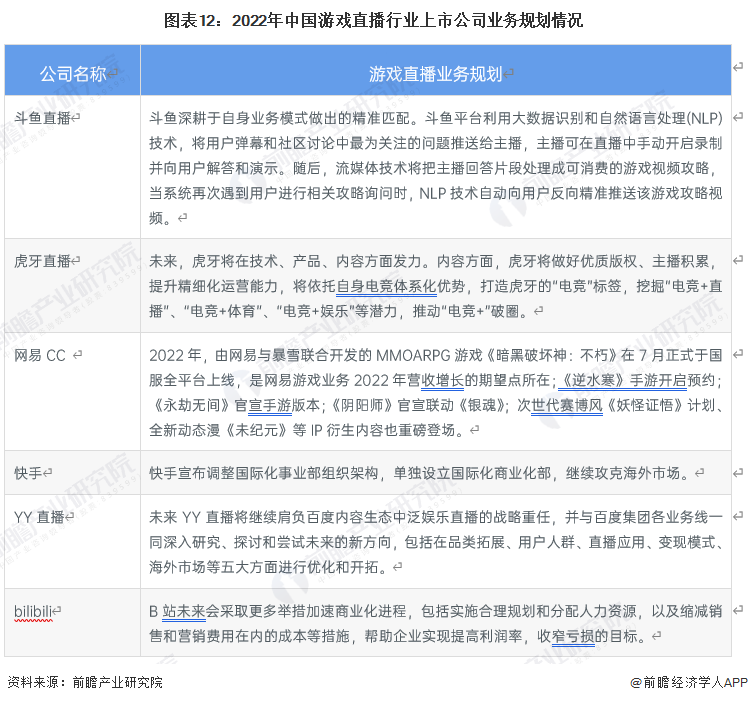The width and height of the screenshot is (748, 703).
Task: Click the text '《永劫无间》官宣手游版本'
Action: [x=235, y=405]
